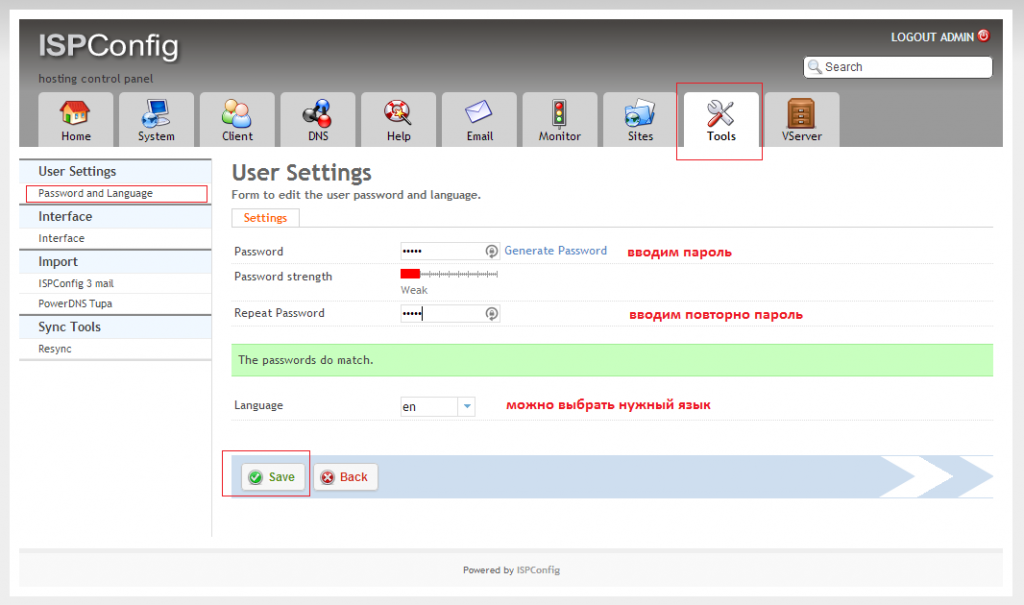
Task: Open the VServer cabinet icon
Action: coord(801,113)
